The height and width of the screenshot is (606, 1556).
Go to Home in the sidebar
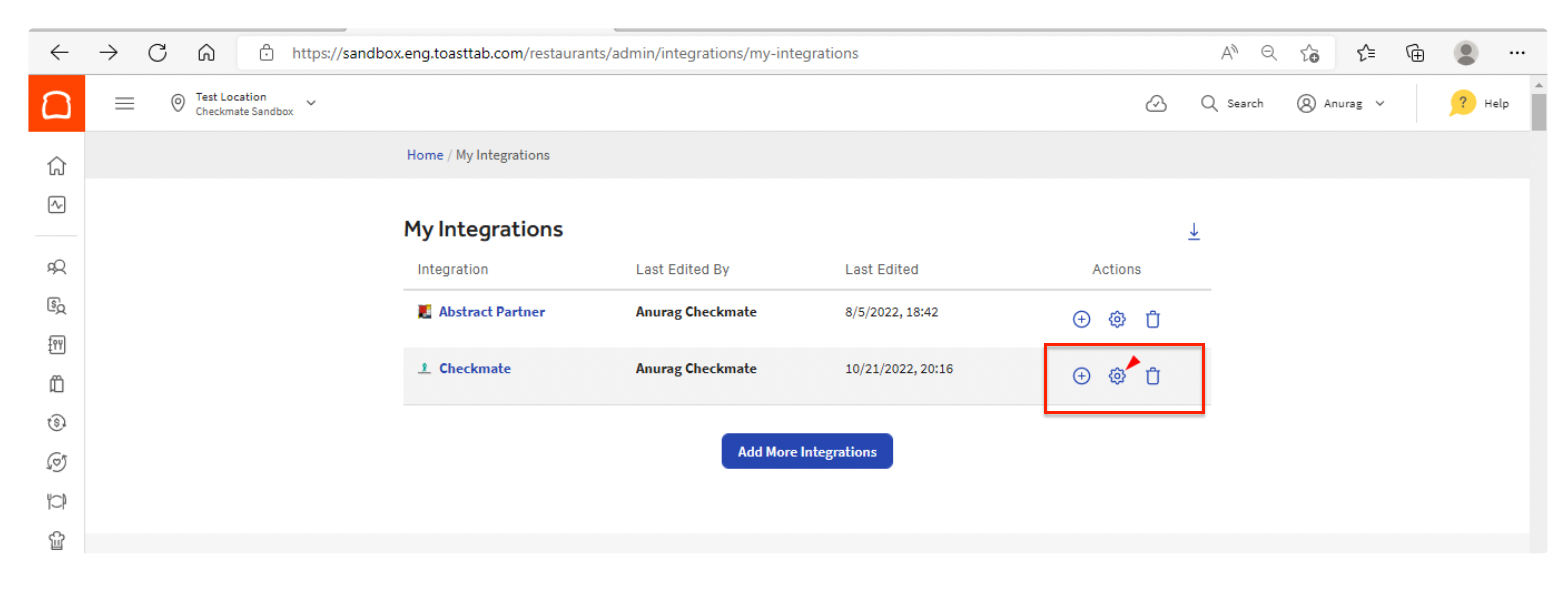tap(57, 166)
